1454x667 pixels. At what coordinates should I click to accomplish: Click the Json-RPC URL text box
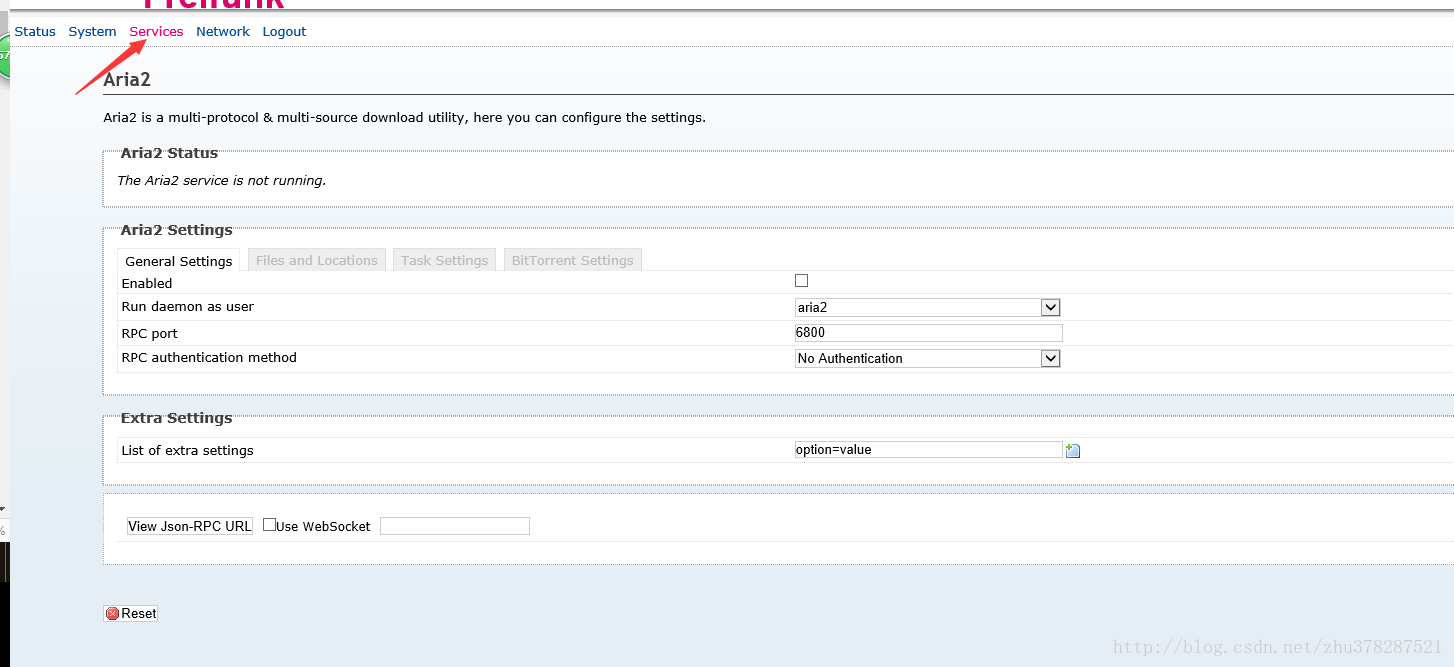(455, 526)
